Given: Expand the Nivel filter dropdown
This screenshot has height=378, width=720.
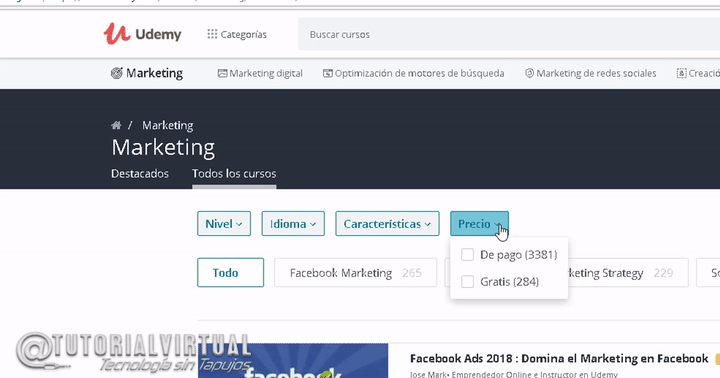Looking at the screenshot, I should point(224,224).
